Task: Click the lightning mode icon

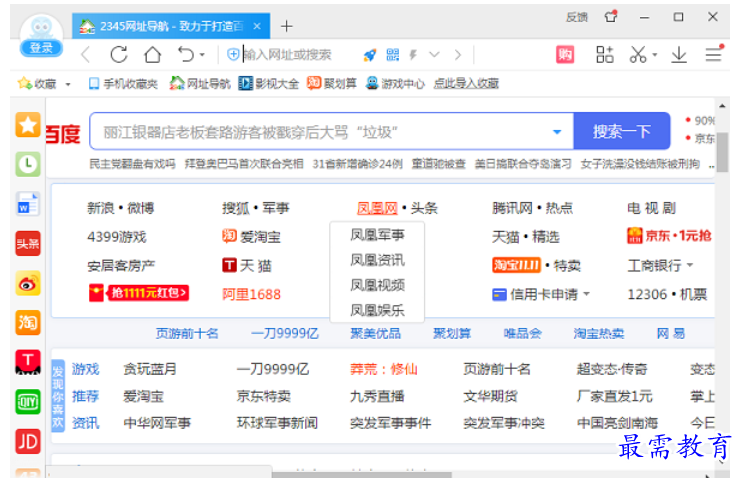Action: (413, 55)
